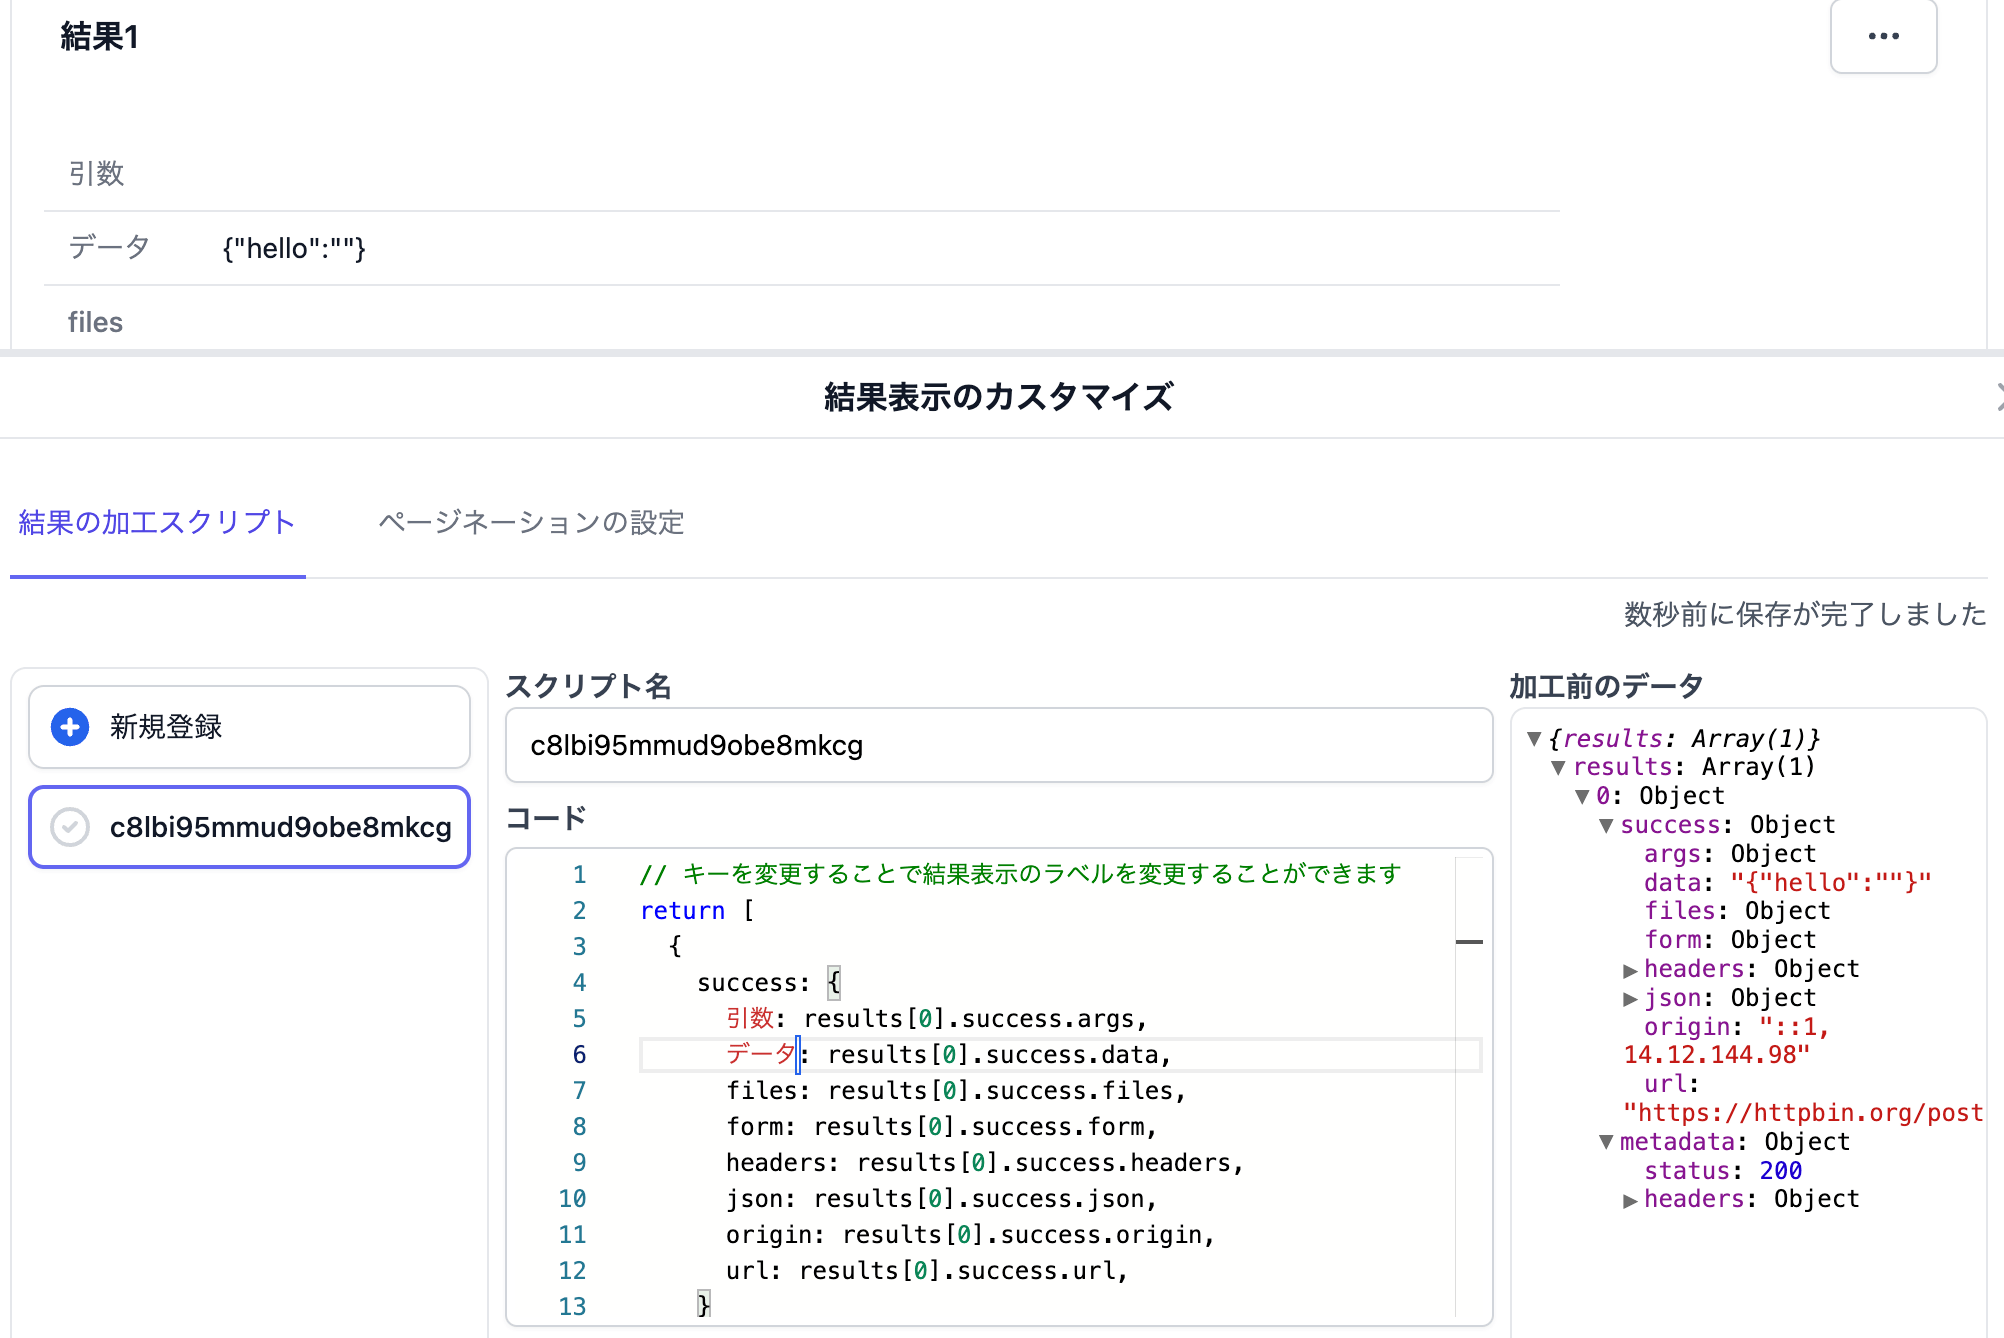Switch to ページネーションの設定 tab

531,522
